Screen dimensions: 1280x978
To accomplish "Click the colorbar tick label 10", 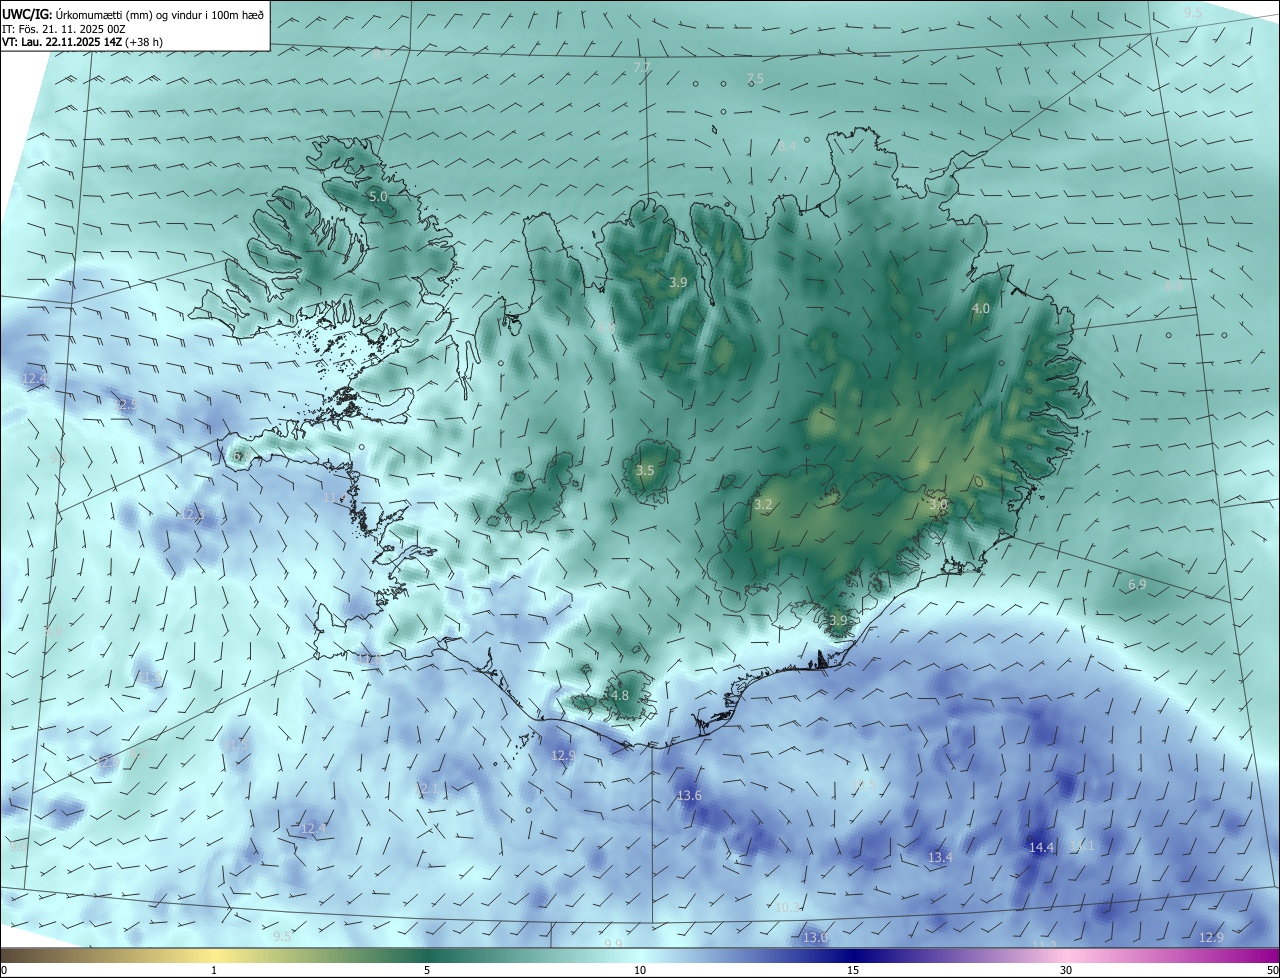I will (640, 970).
